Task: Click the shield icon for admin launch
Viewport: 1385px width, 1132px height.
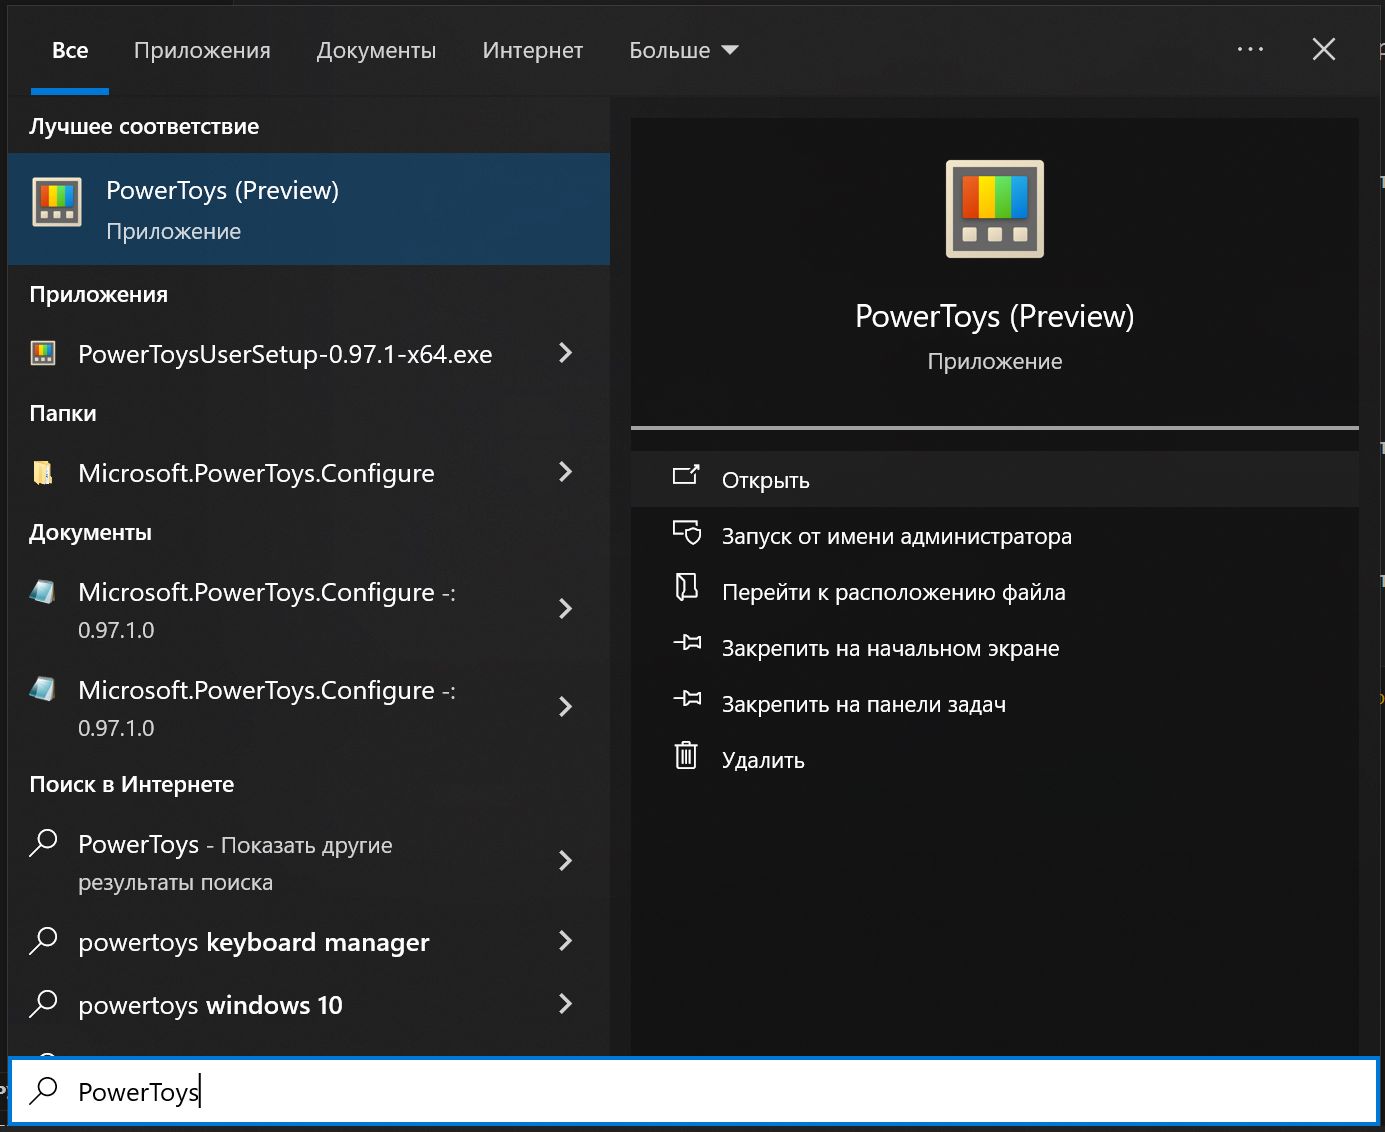Action: 686,533
